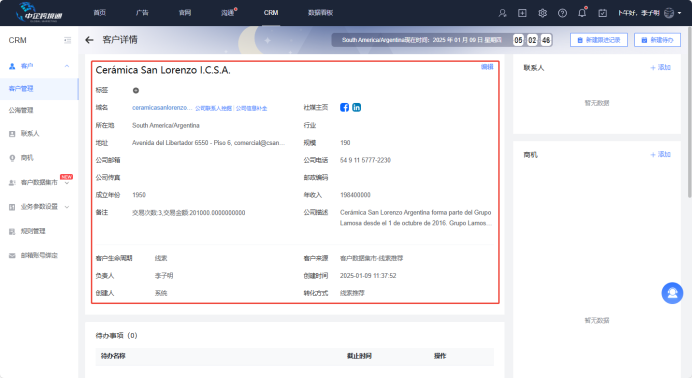Click the 待办名称 column header

[113, 356]
